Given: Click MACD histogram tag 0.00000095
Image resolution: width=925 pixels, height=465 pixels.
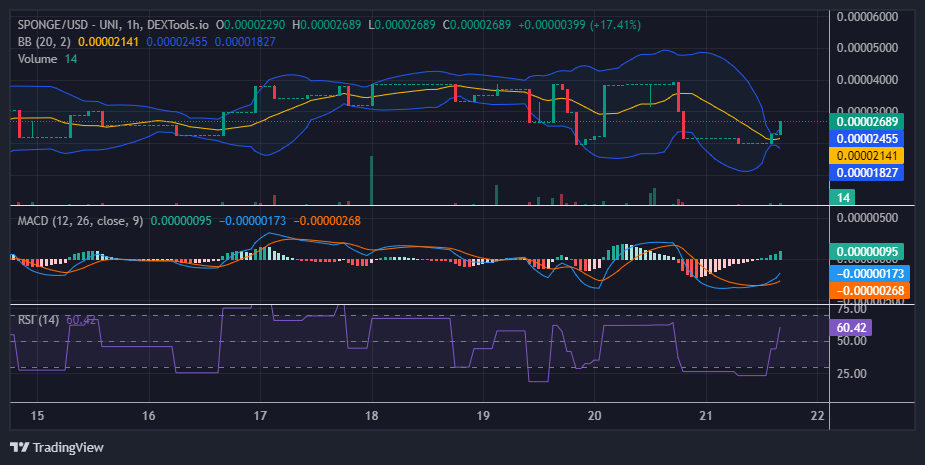Looking at the screenshot, I should pos(867,252).
